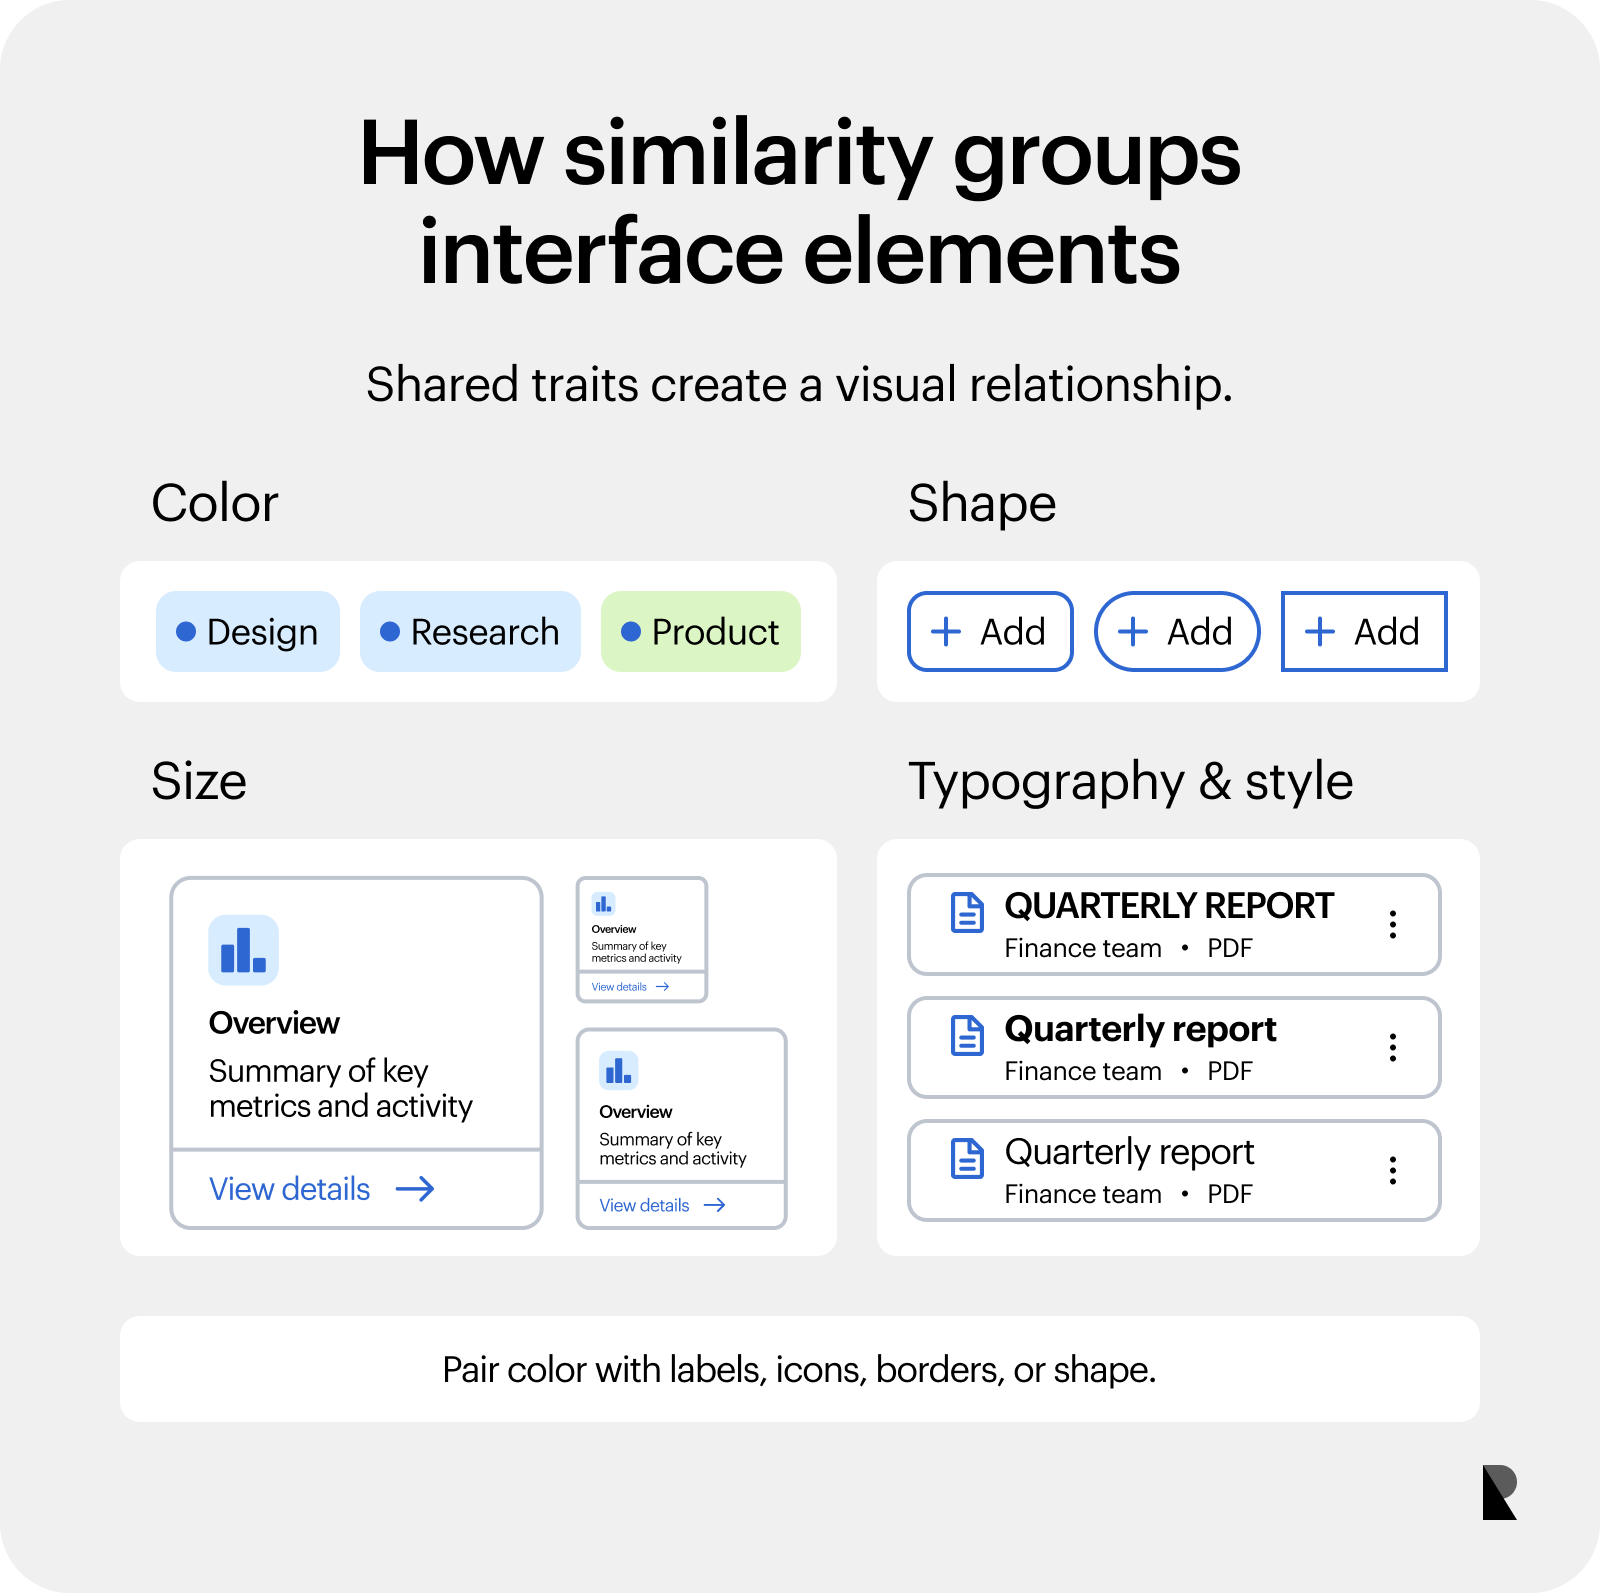Click the bar chart icon in the smallest Overview card
Screen dimensions: 1600x1593
pyautogui.click(x=603, y=904)
